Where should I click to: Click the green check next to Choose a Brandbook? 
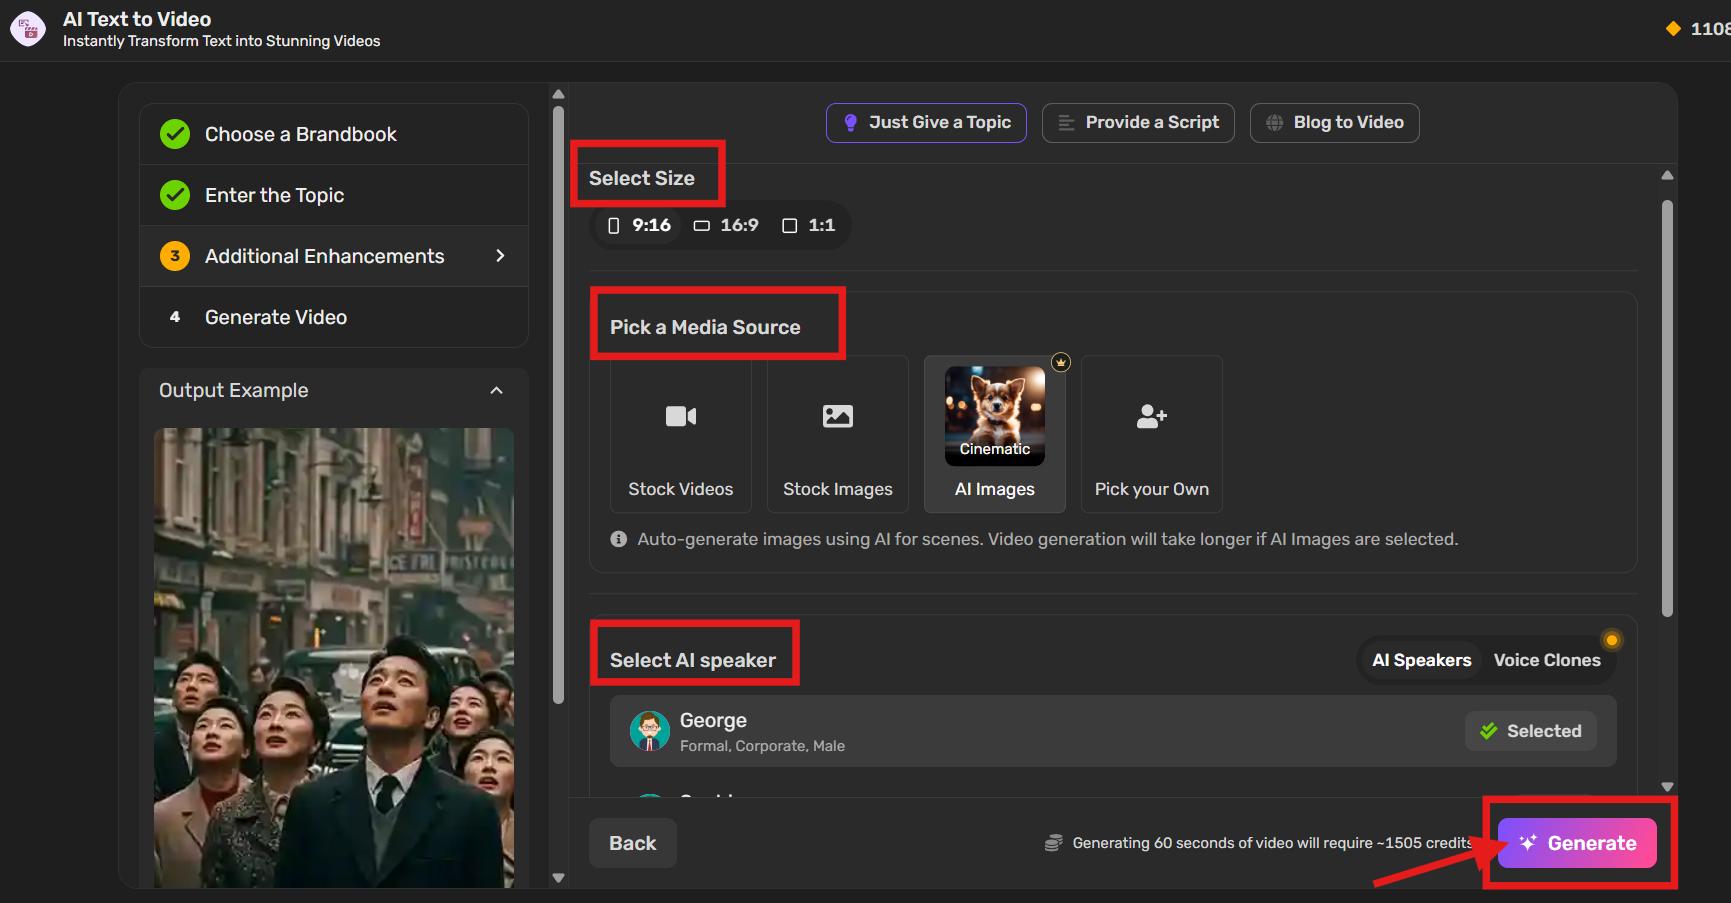pos(175,134)
